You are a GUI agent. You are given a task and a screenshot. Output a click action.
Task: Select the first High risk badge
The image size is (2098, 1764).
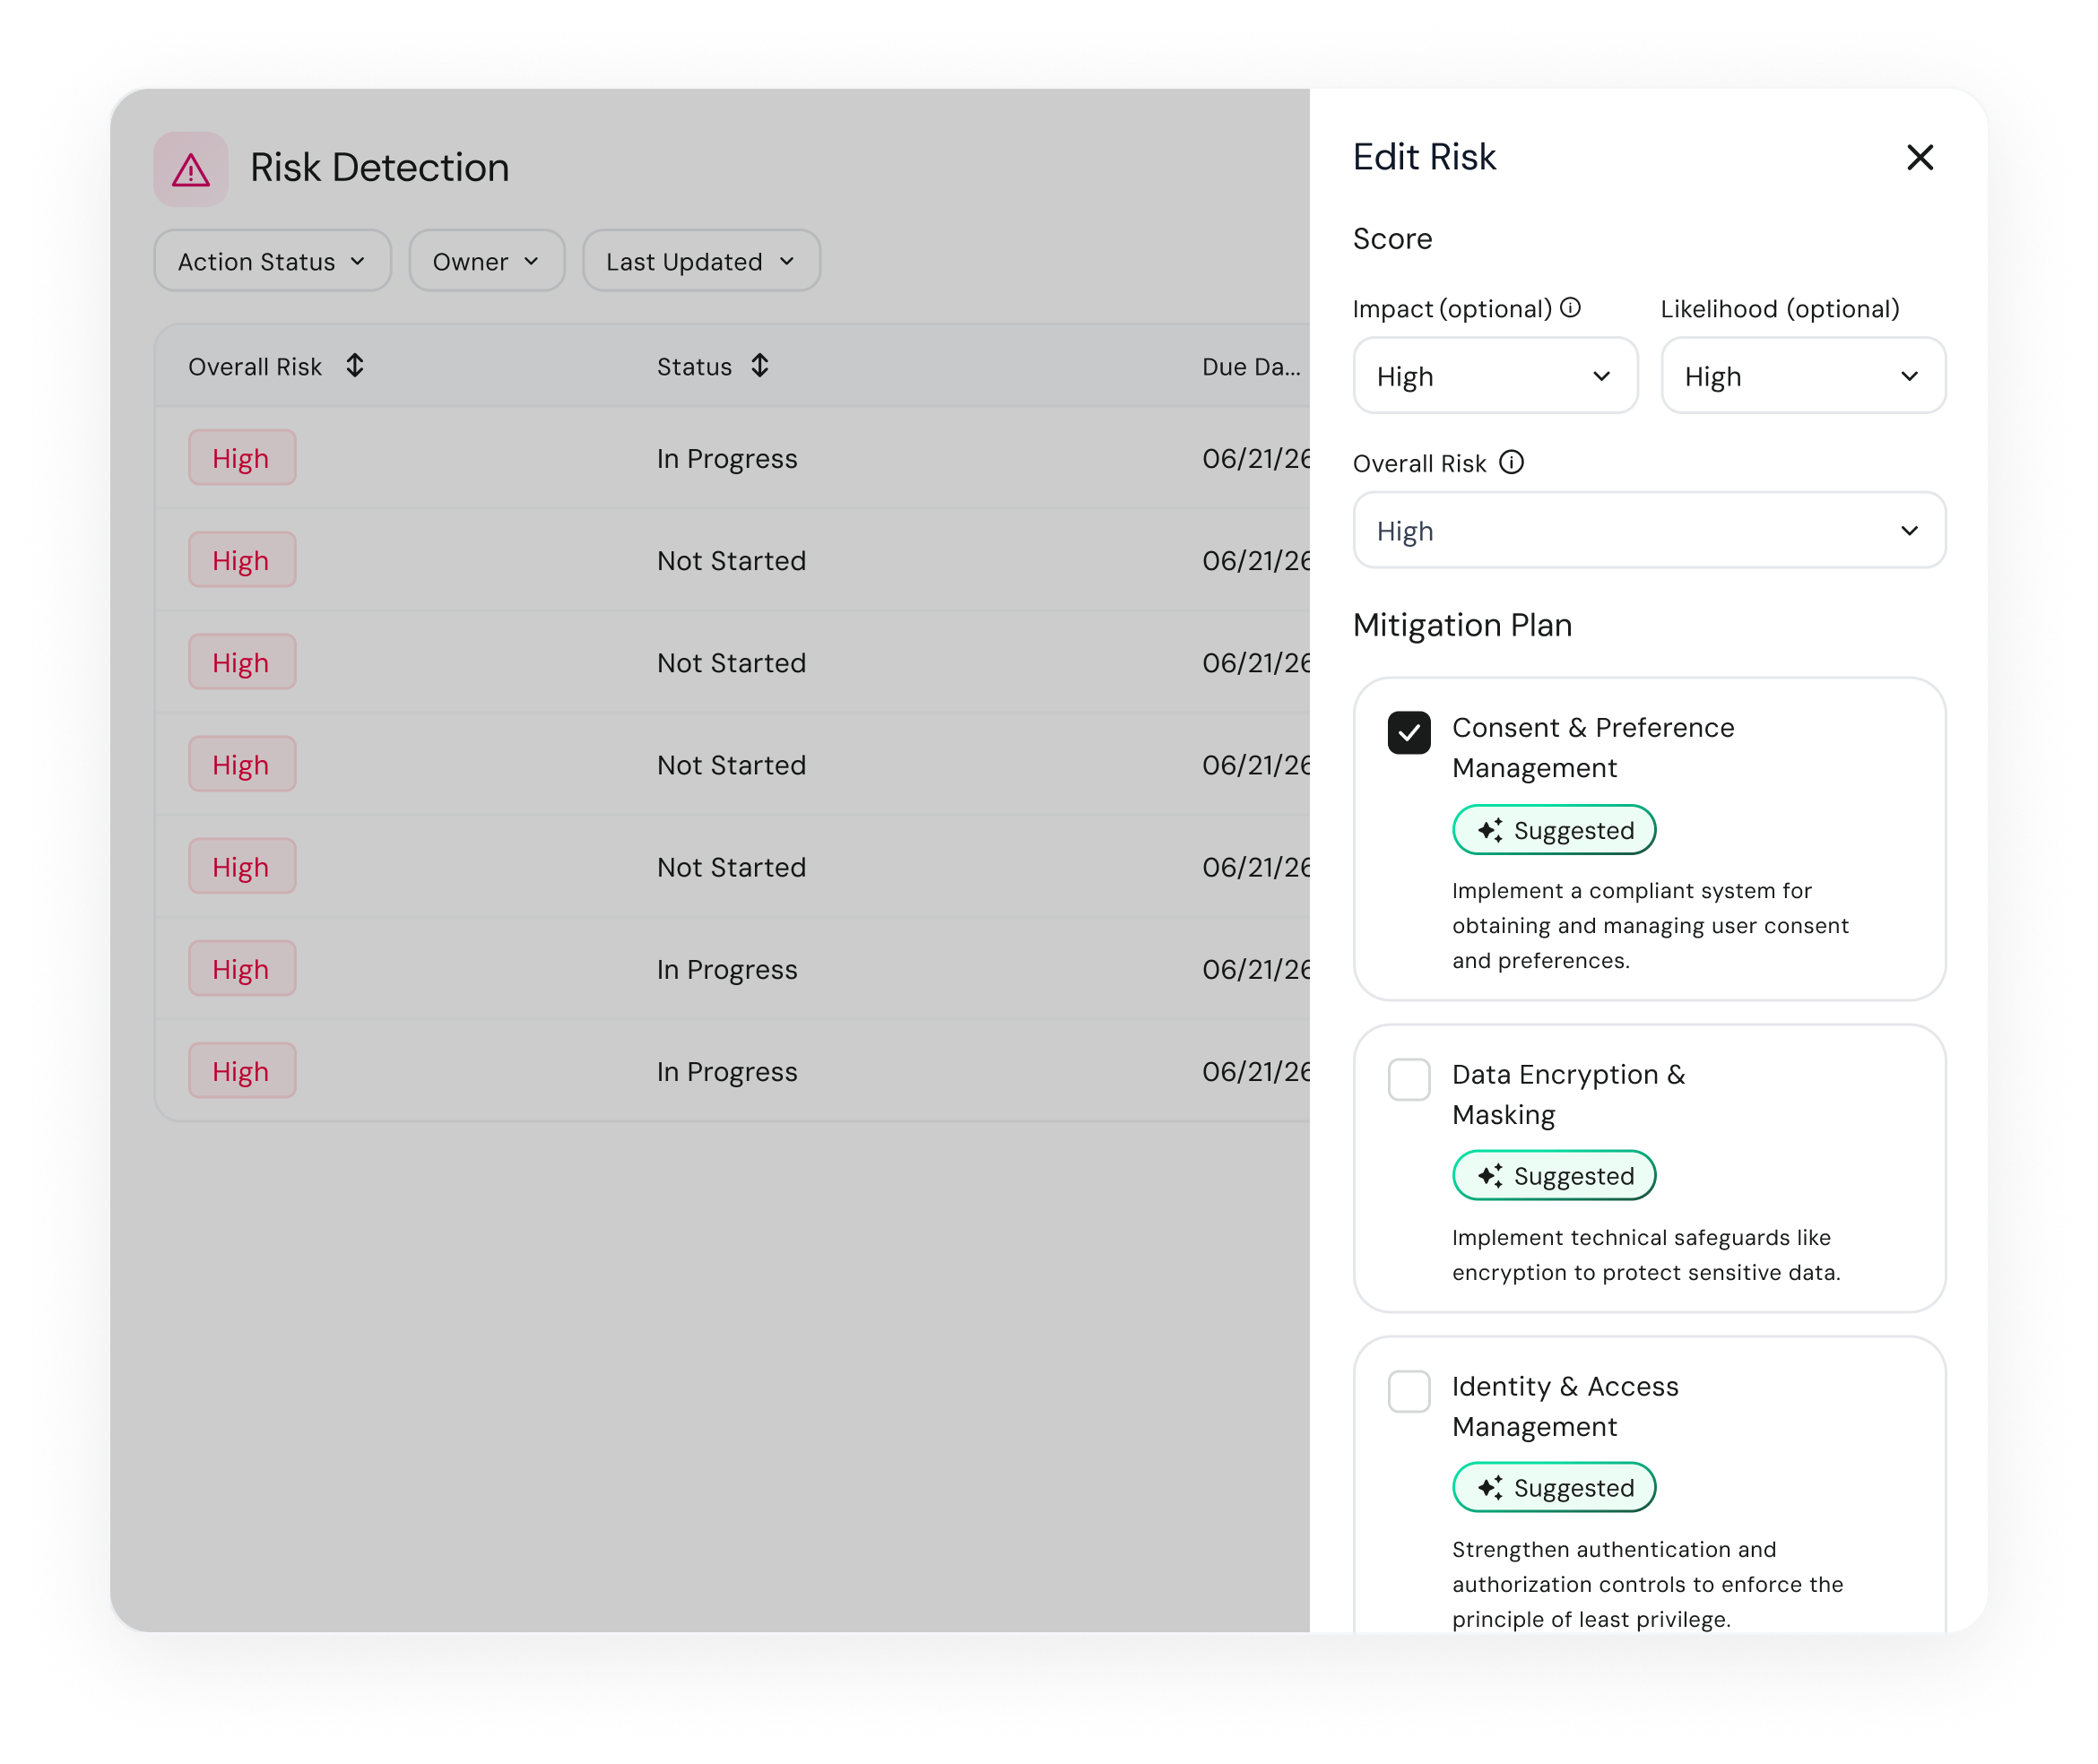tap(241, 458)
